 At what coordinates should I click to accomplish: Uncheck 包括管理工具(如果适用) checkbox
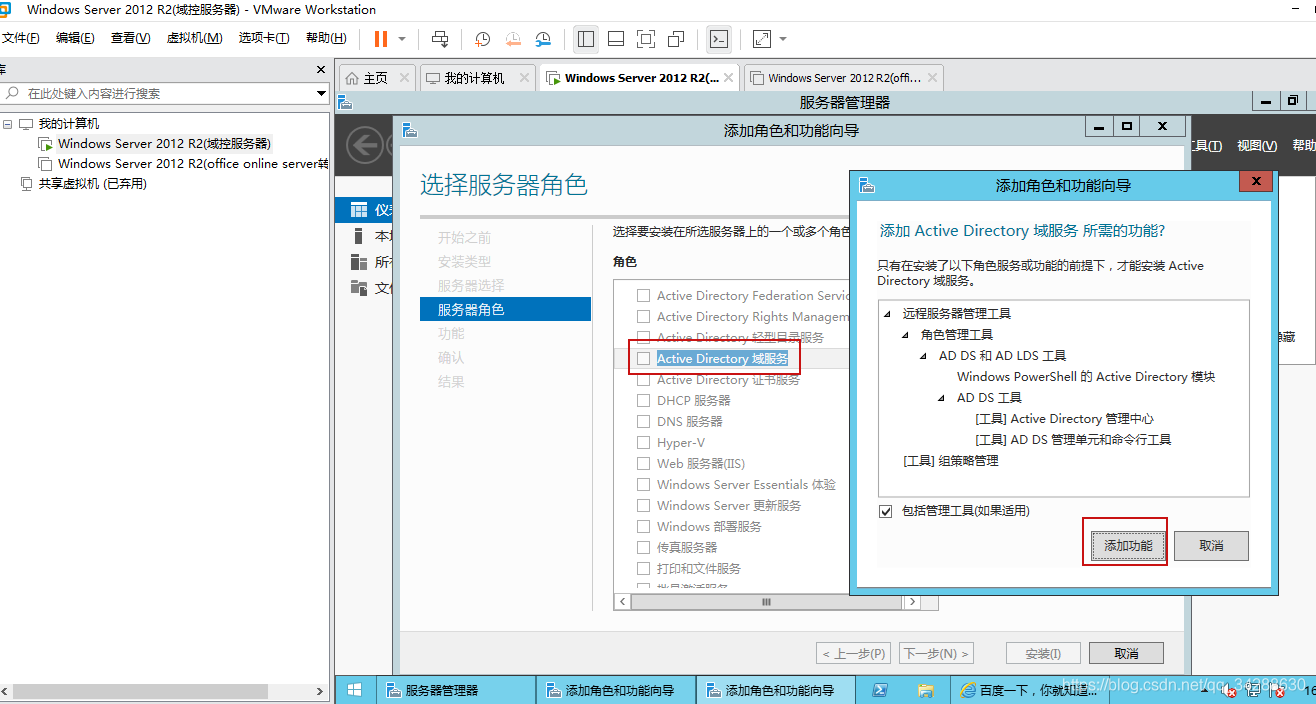point(885,511)
